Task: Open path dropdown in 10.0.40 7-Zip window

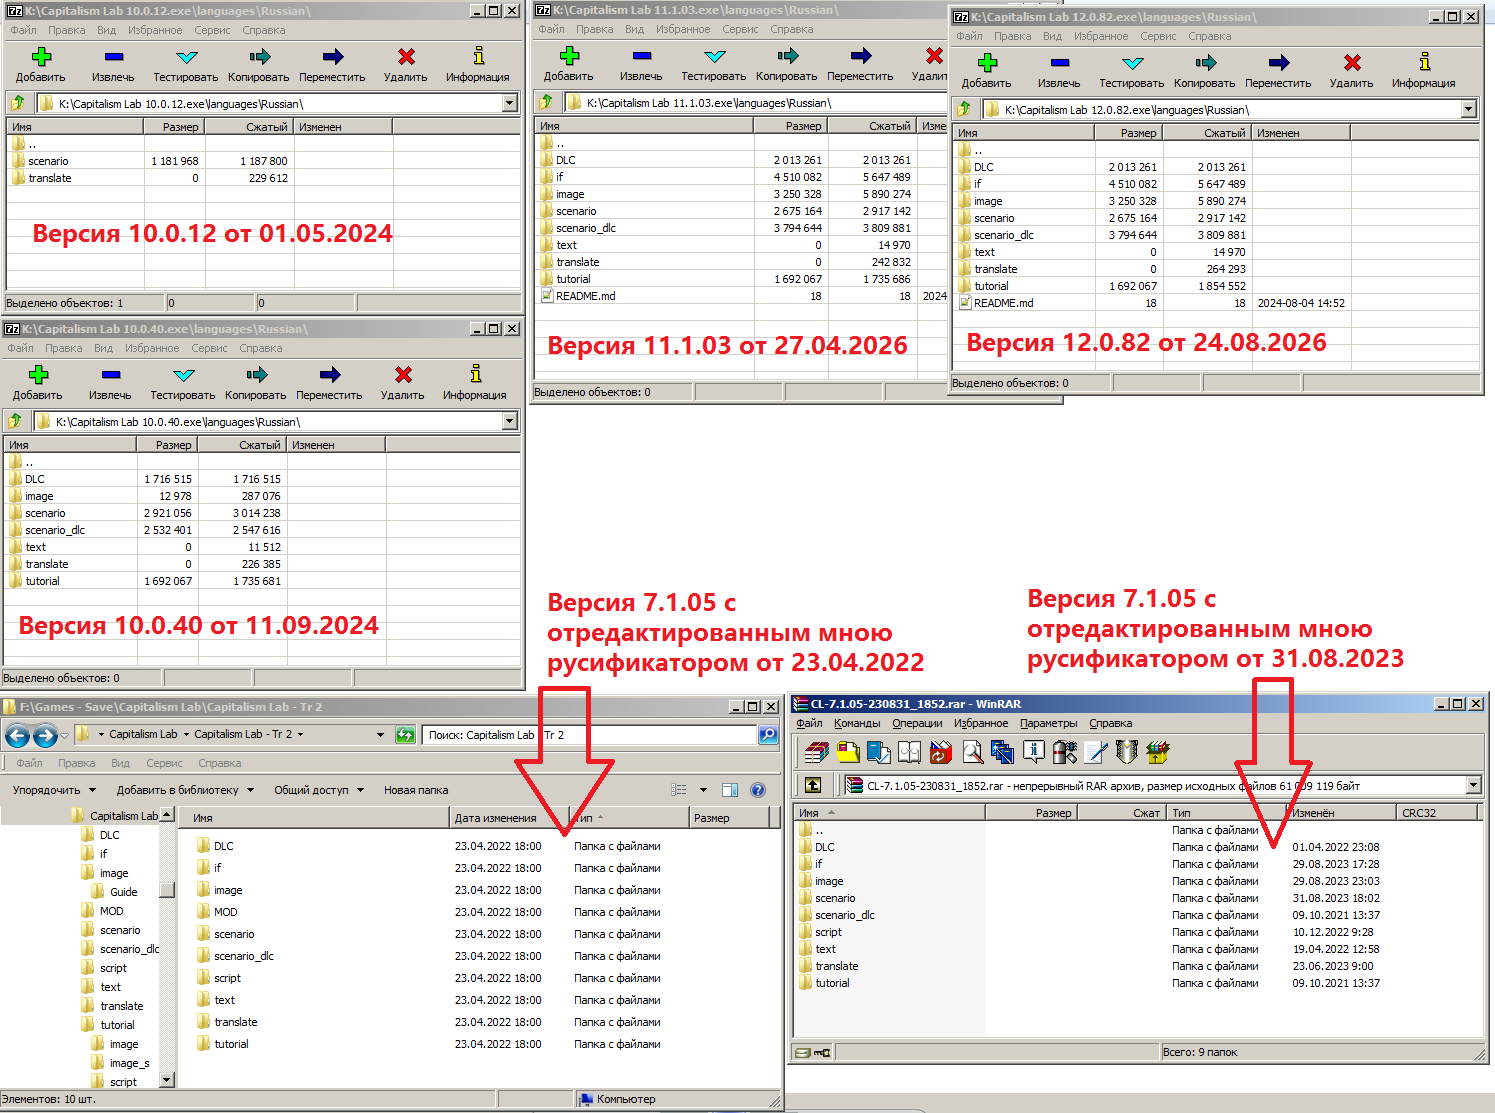Action: (509, 422)
